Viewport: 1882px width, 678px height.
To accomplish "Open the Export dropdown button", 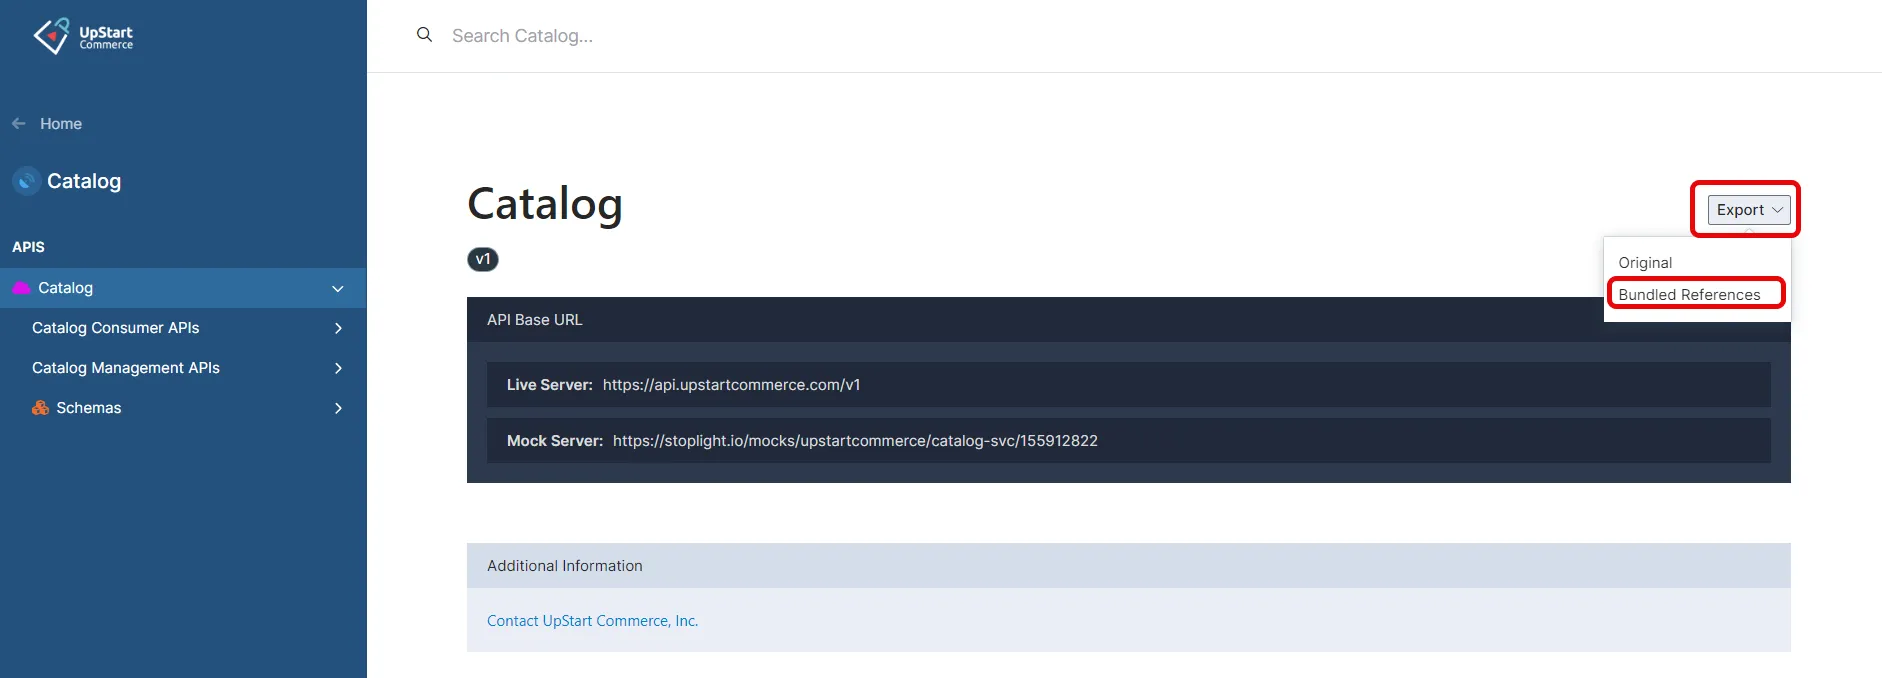I will coord(1748,210).
